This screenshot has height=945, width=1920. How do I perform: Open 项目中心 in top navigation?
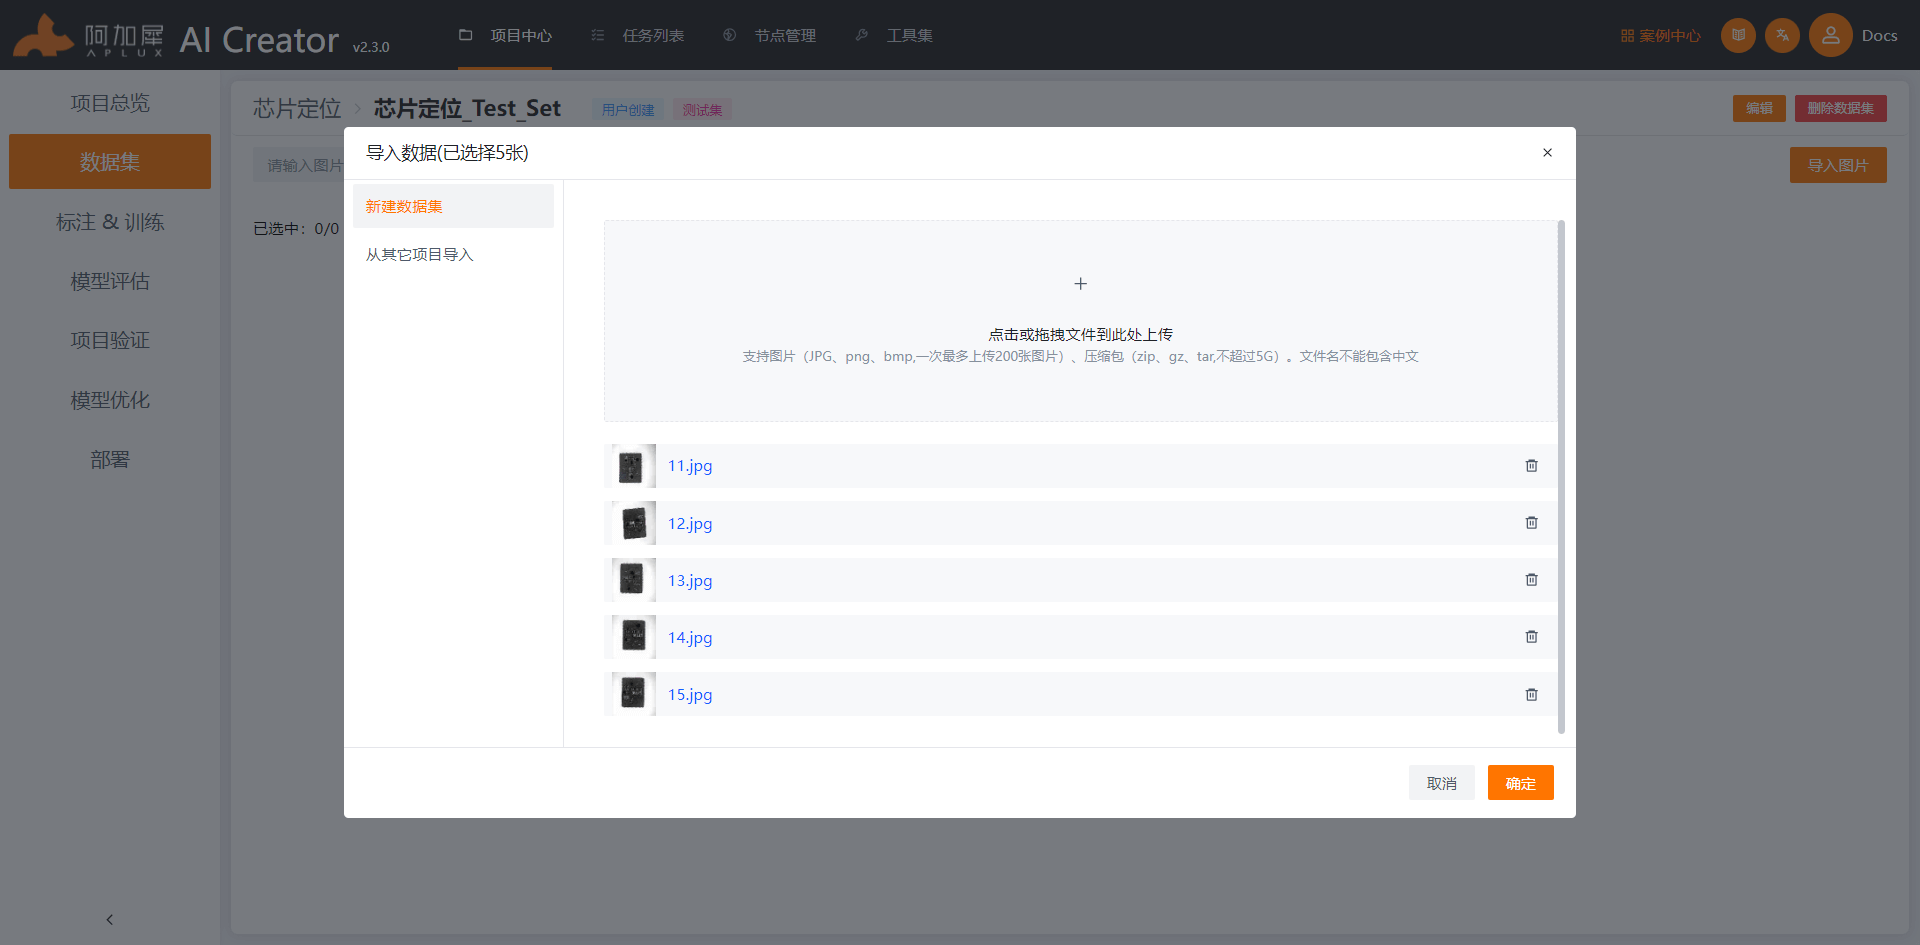(x=505, y=35)
